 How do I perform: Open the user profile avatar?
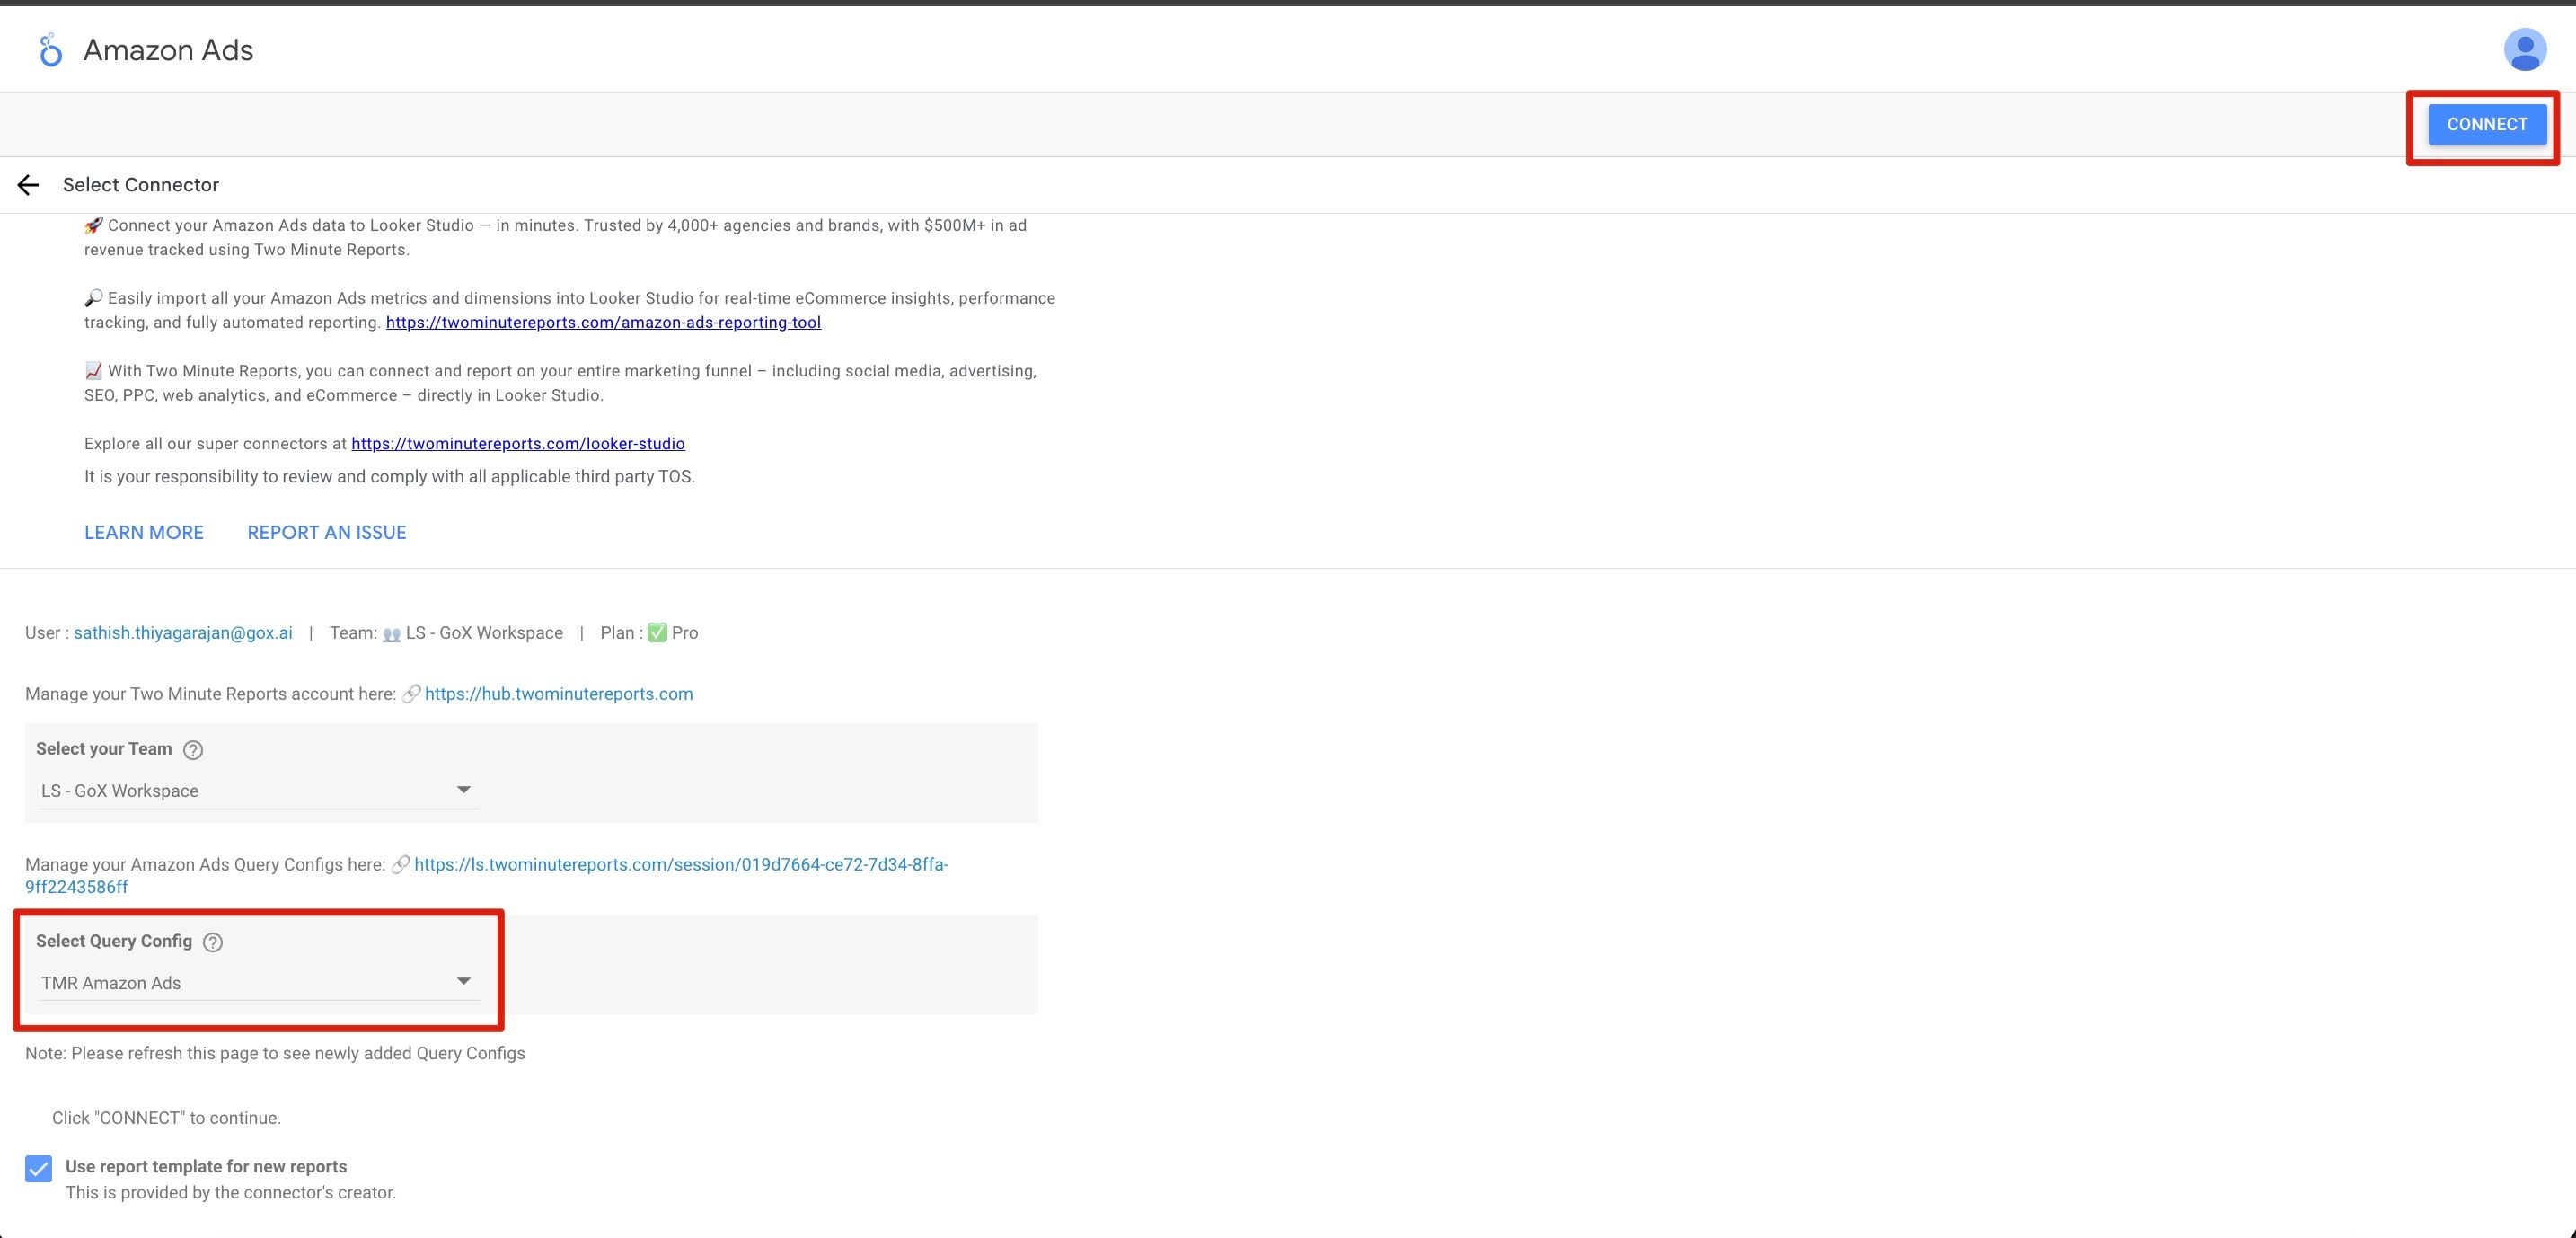pos(2525,48)
